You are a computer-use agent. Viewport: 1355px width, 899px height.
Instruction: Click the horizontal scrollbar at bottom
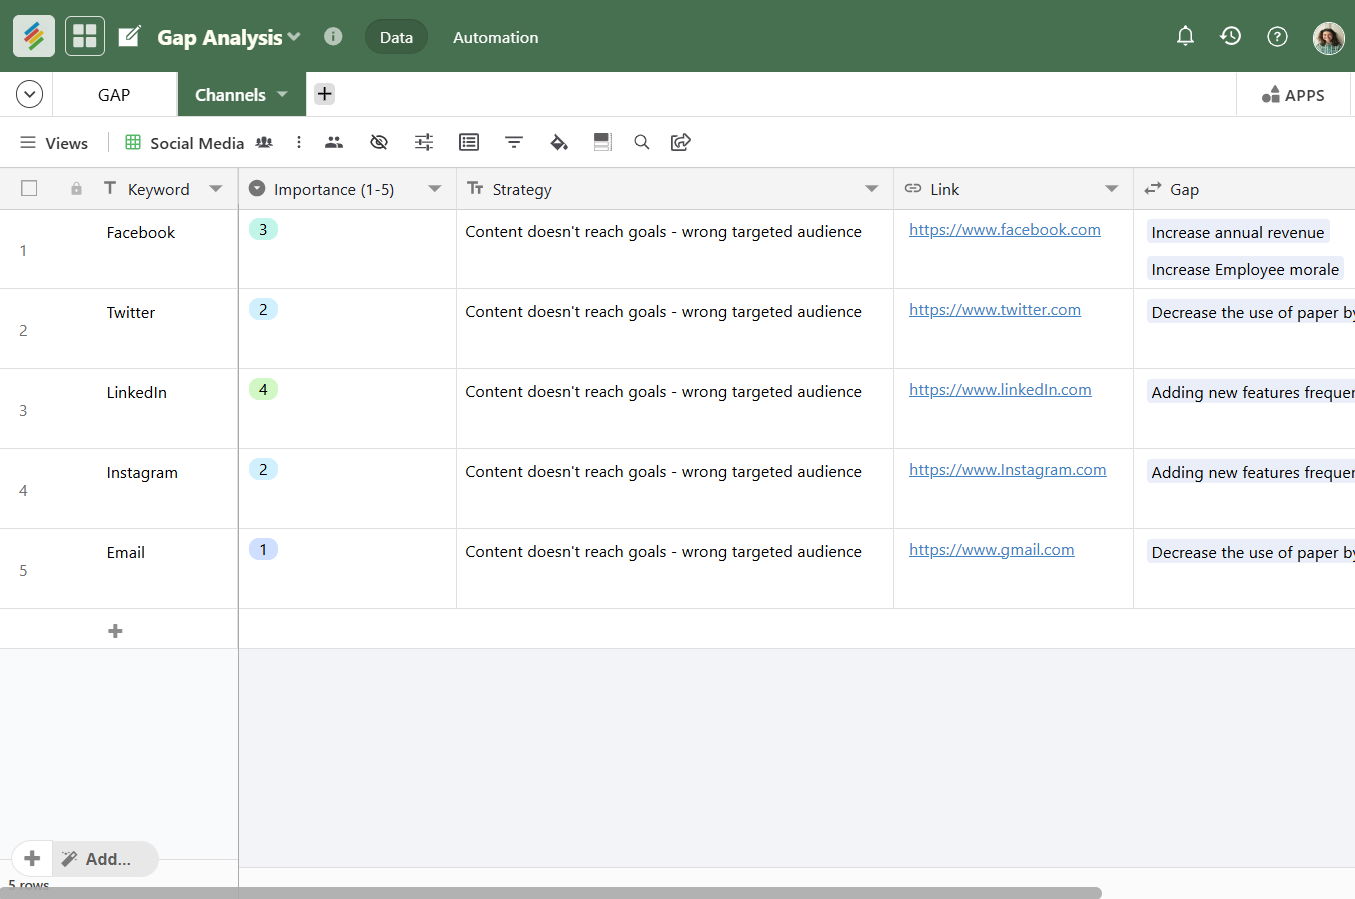click(551, 892)
